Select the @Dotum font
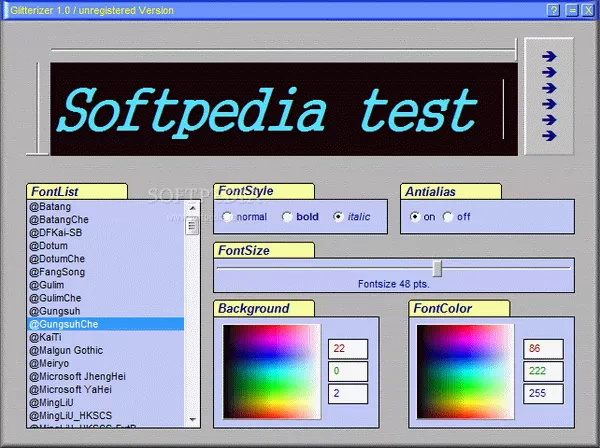 106,246
